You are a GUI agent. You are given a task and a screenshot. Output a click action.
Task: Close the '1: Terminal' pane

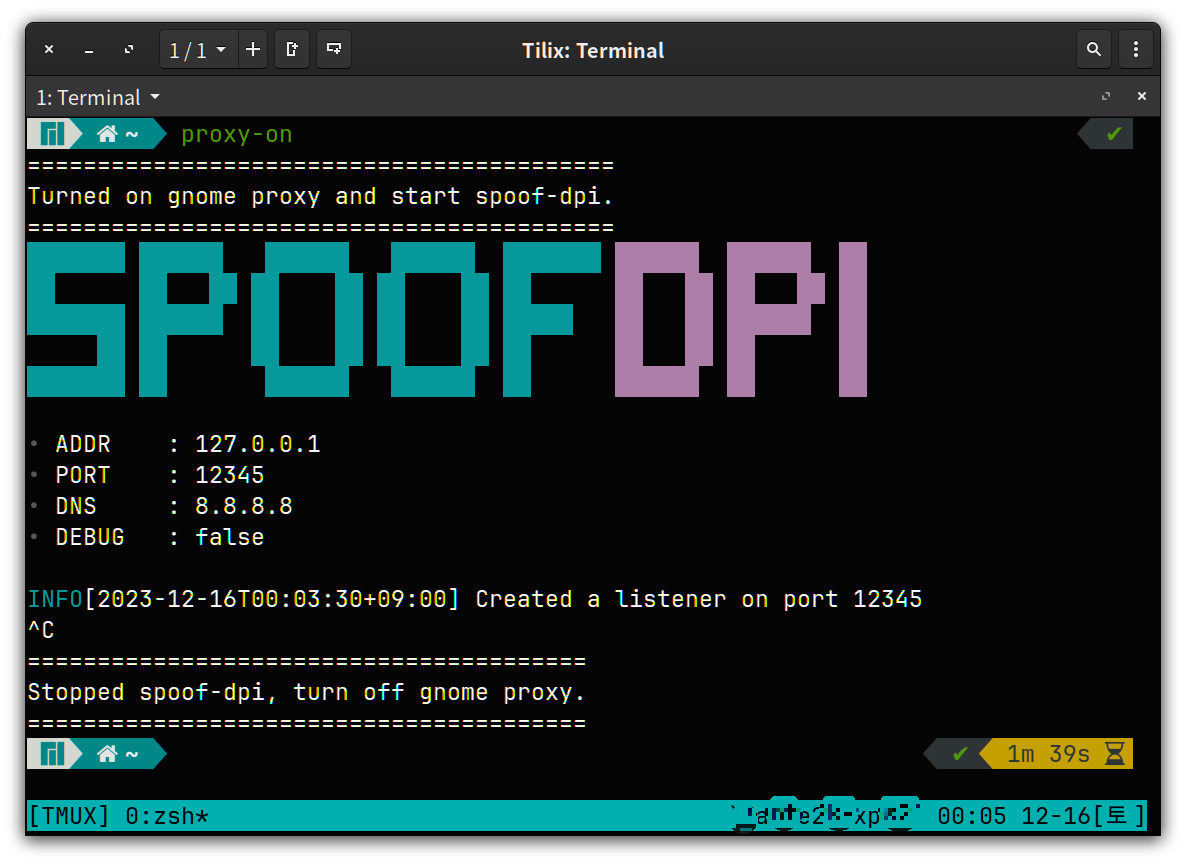[1141, 96]
